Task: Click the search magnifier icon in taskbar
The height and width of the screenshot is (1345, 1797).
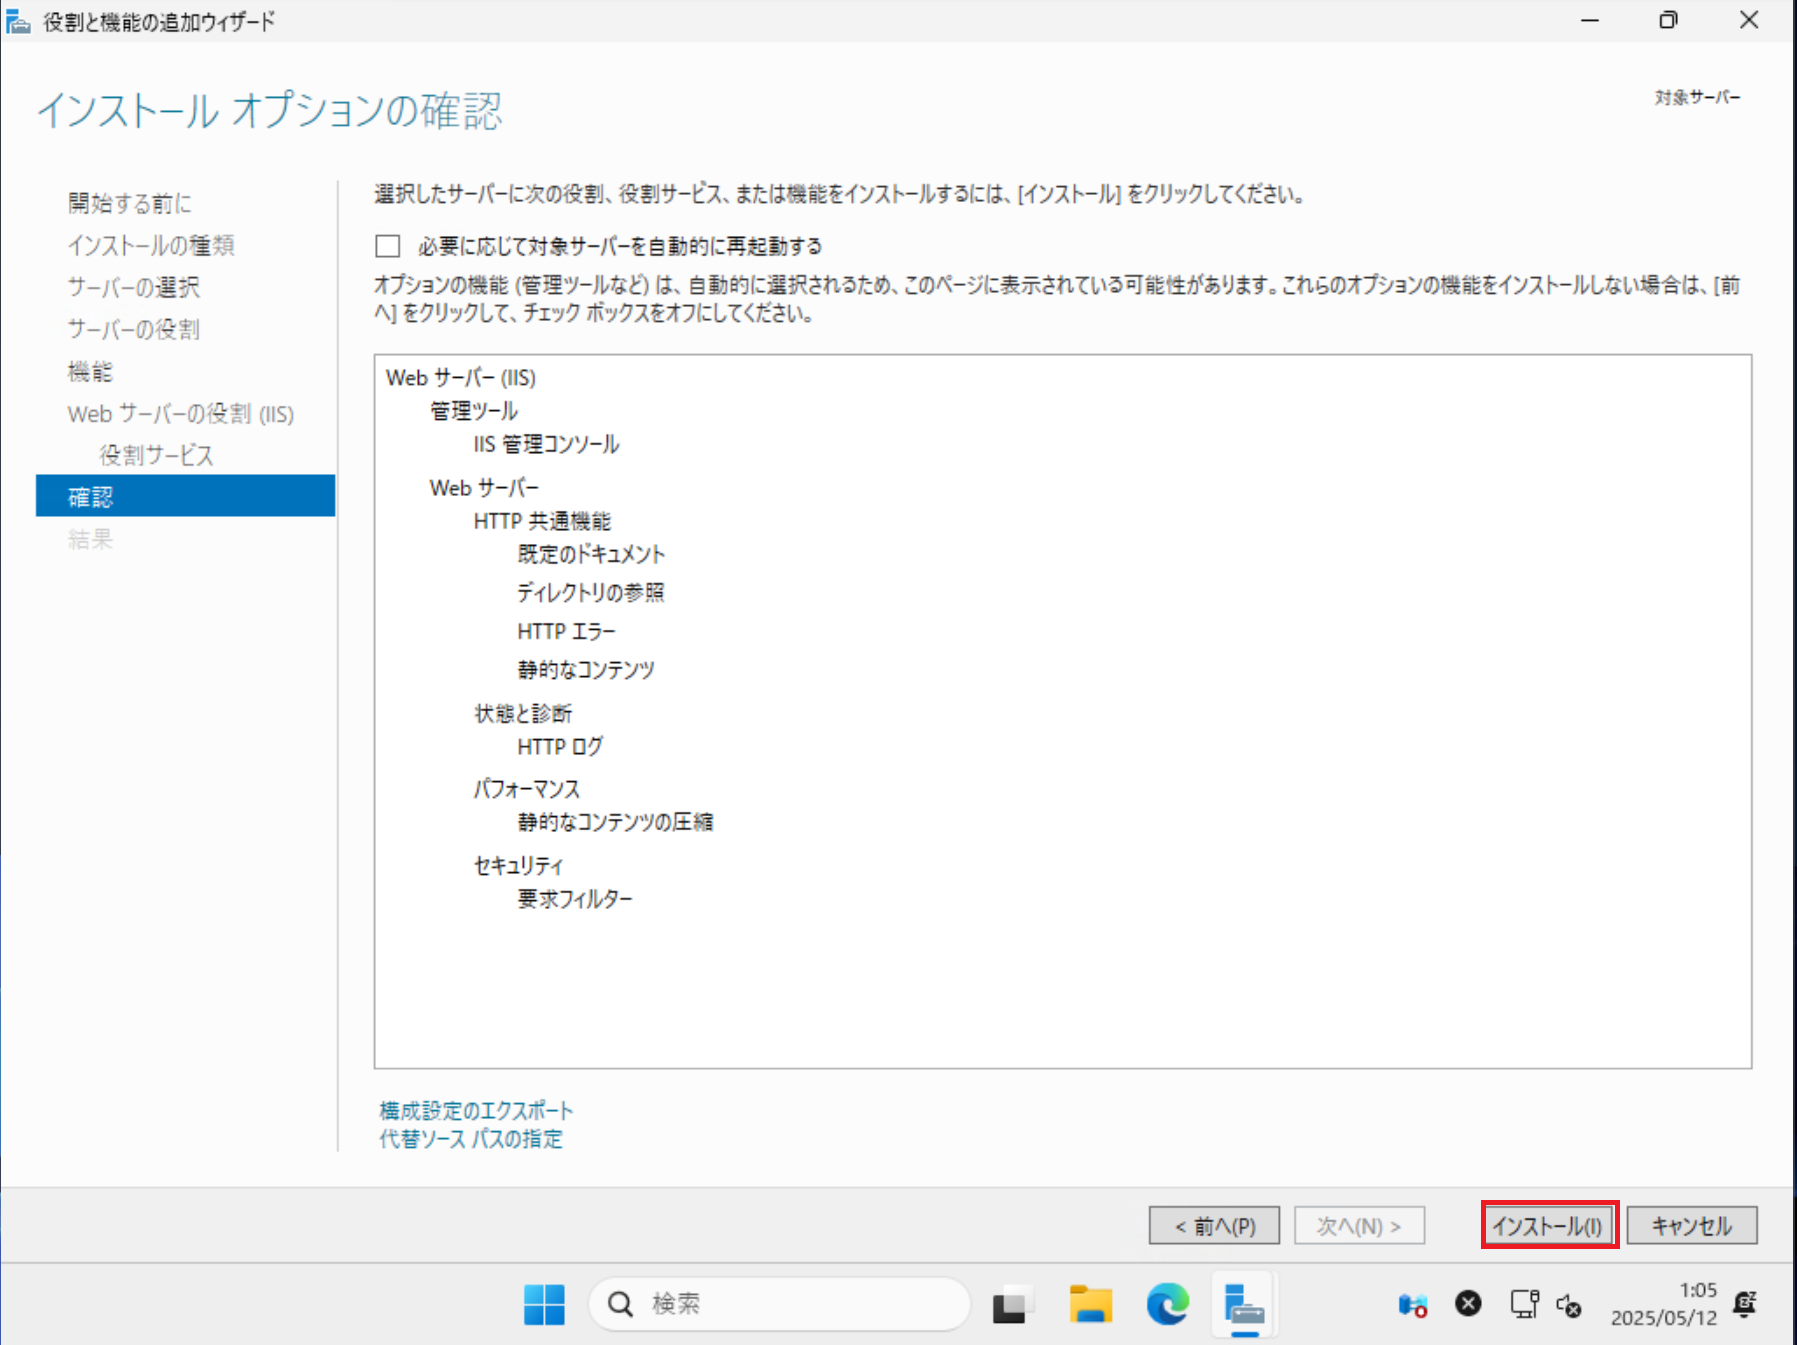Action: coord(621,1304)
